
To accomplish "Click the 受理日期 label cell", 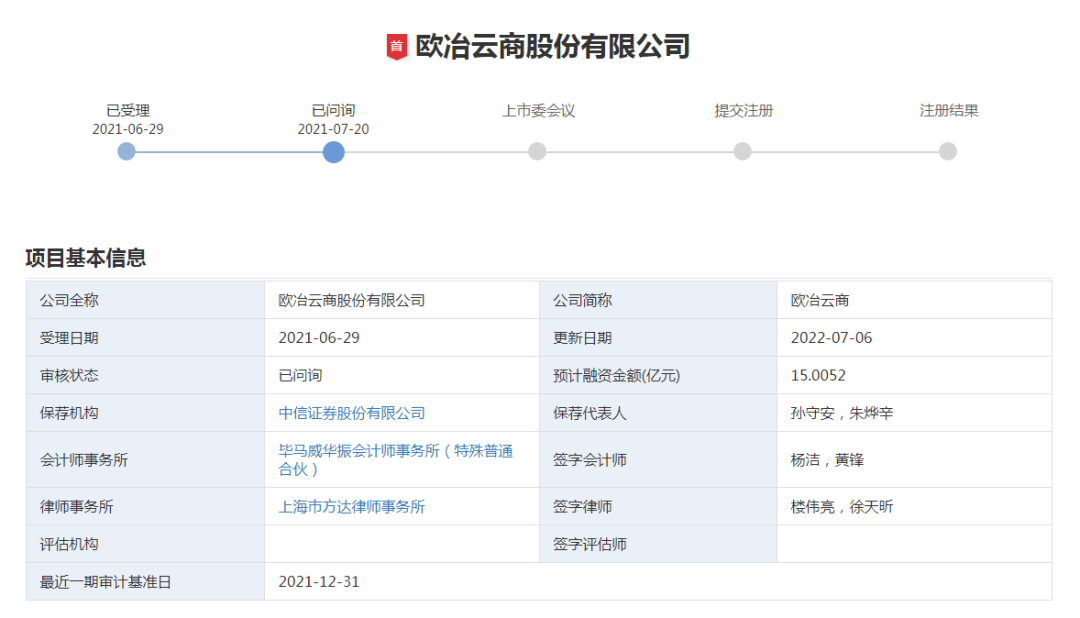I will 145,338.
